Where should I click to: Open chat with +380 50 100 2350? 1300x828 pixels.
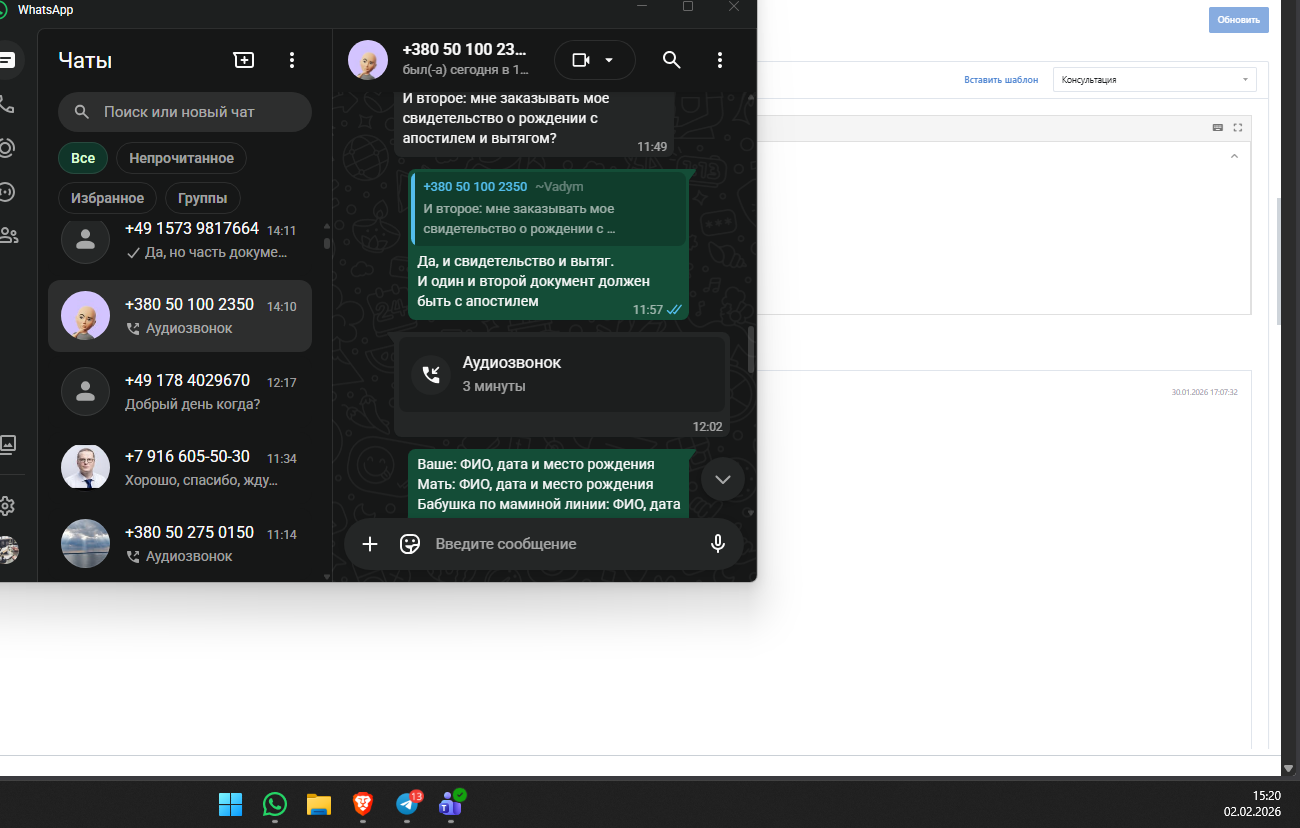pos(180,316)
